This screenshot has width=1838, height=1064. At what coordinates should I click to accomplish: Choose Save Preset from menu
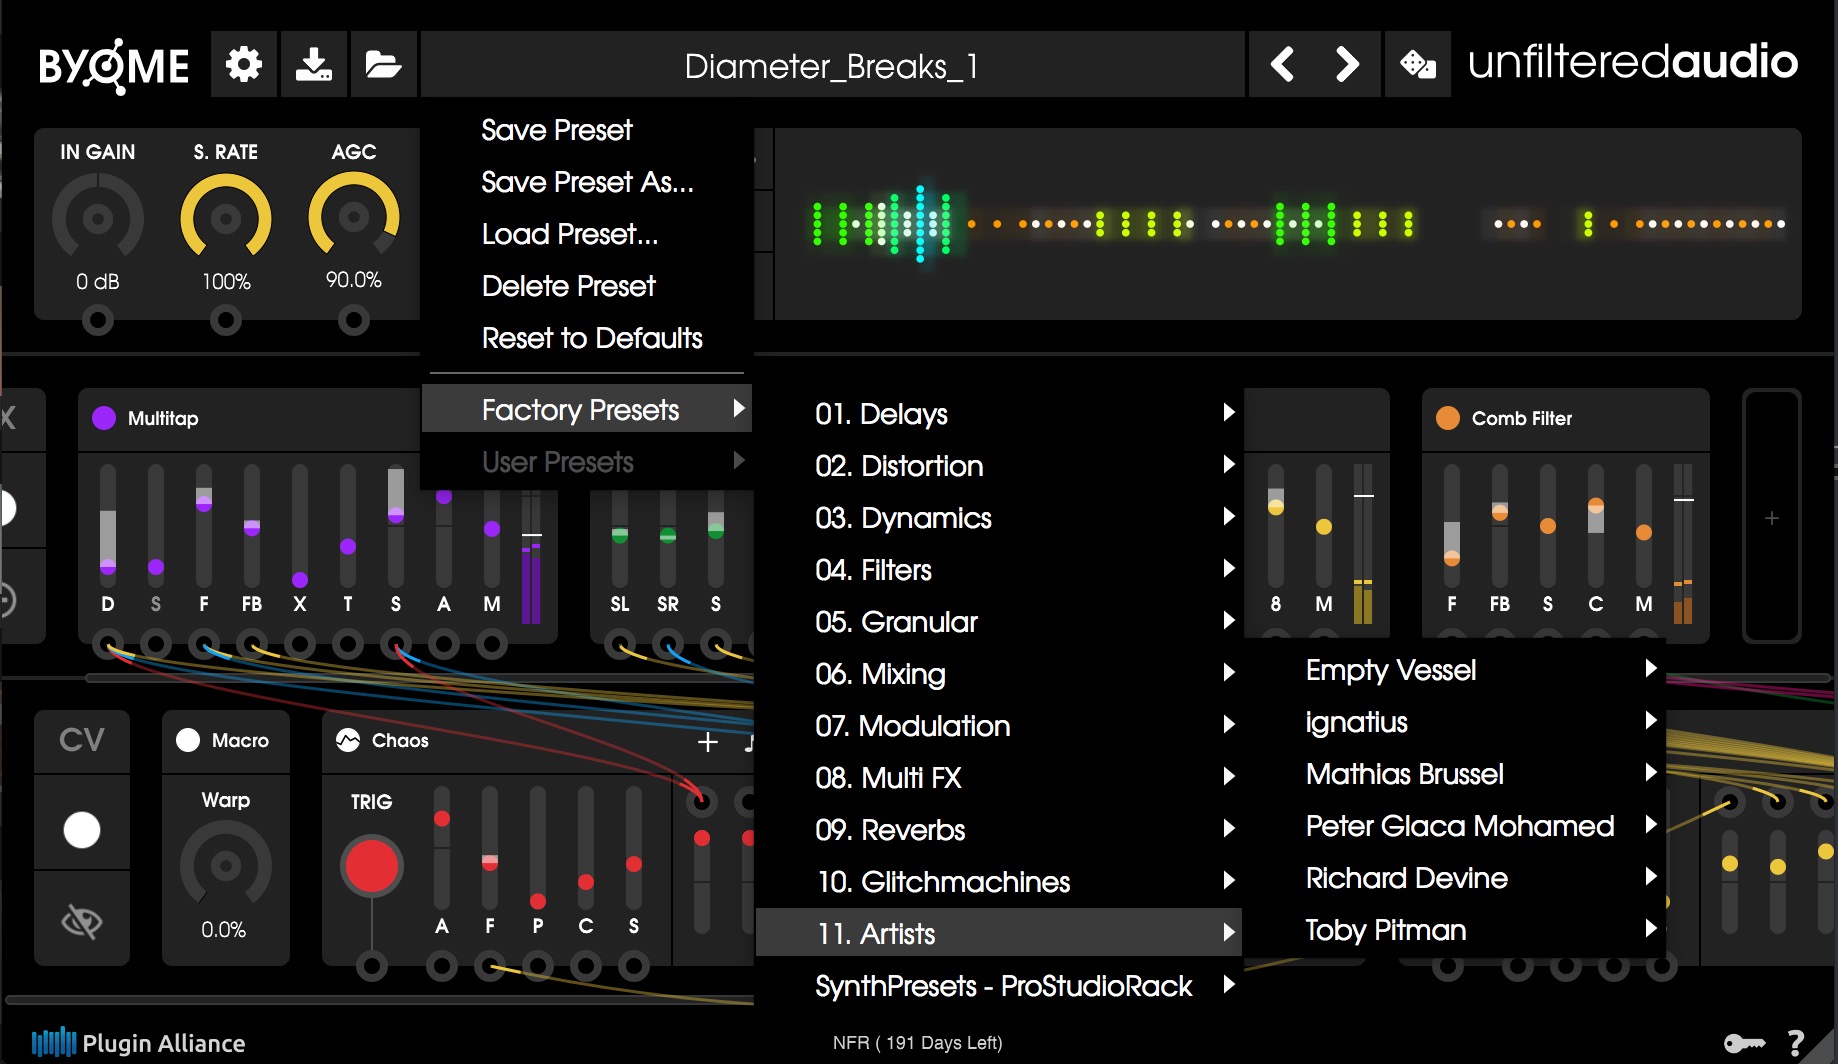[587, 129]
